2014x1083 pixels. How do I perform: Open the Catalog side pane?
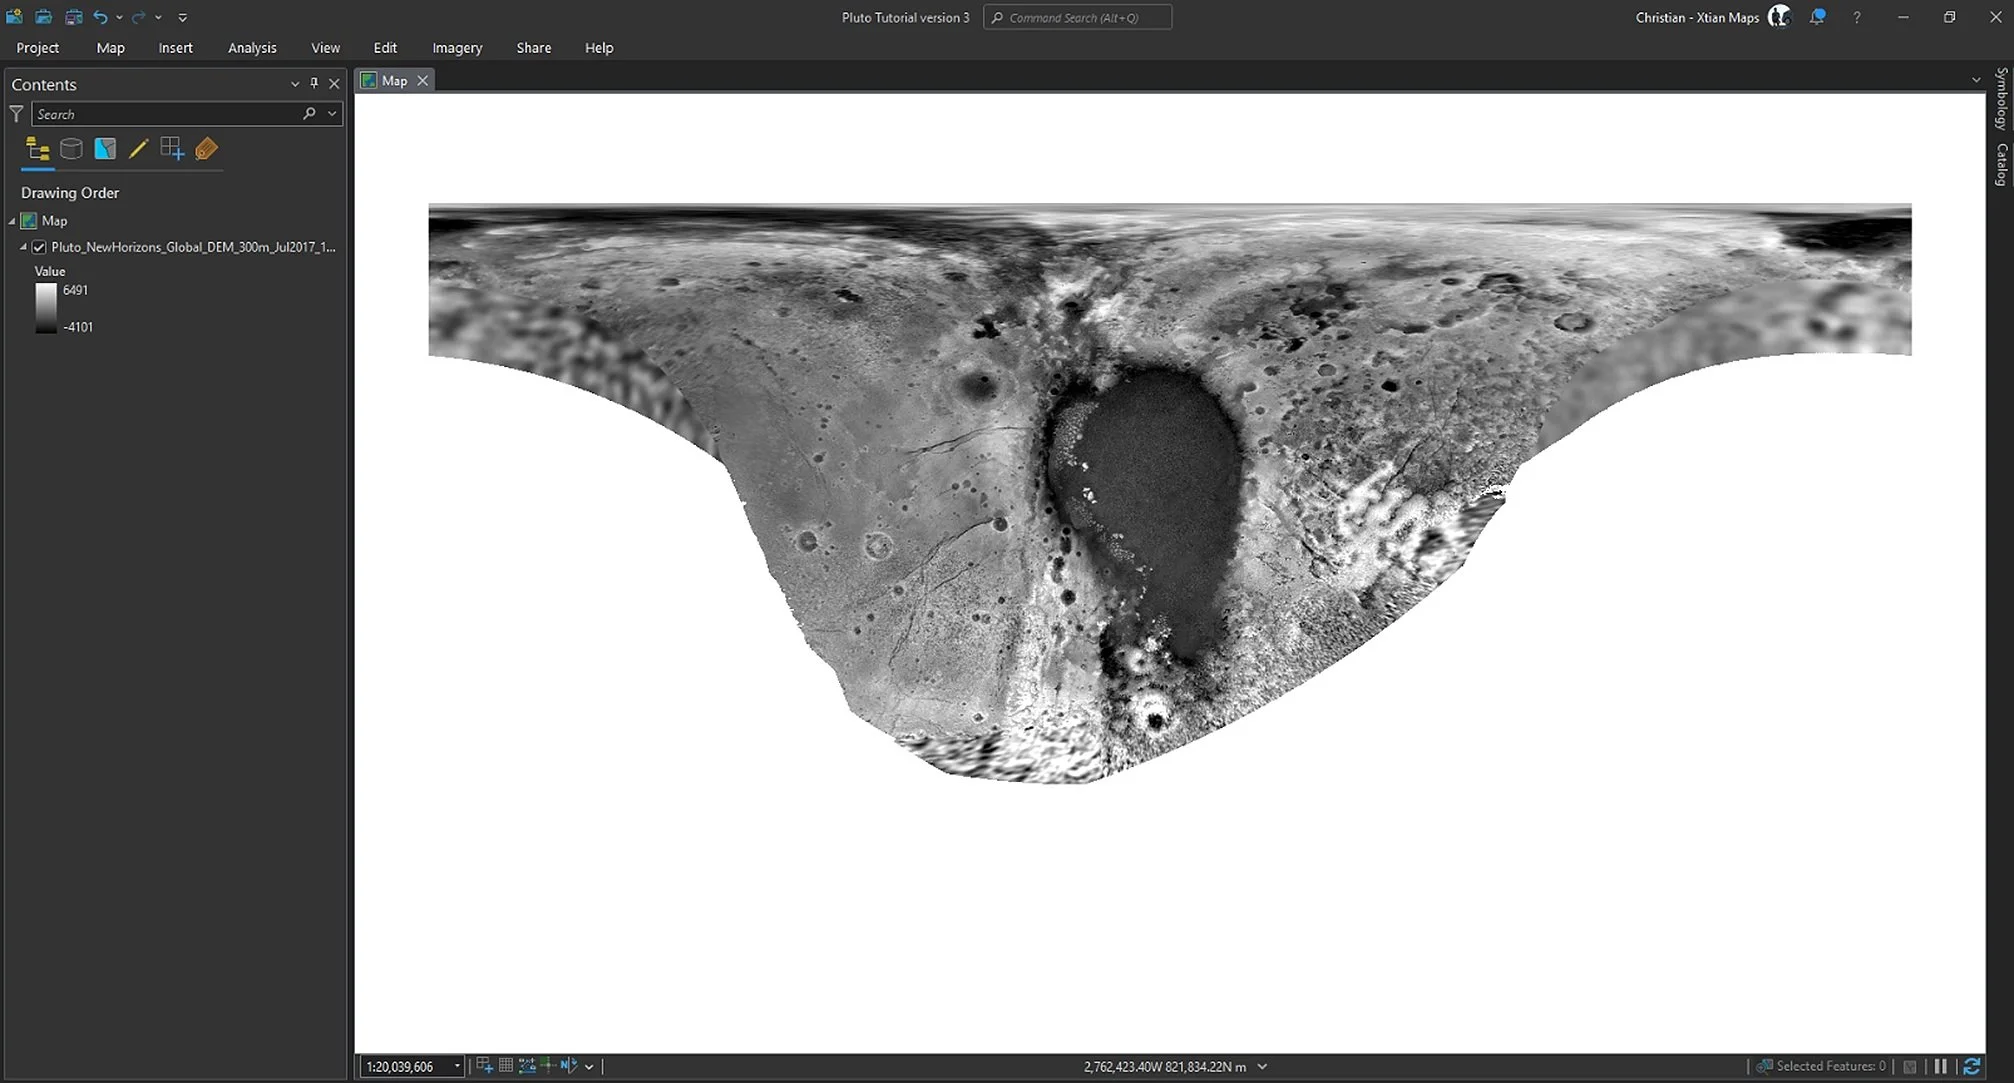coord(2001,165)
